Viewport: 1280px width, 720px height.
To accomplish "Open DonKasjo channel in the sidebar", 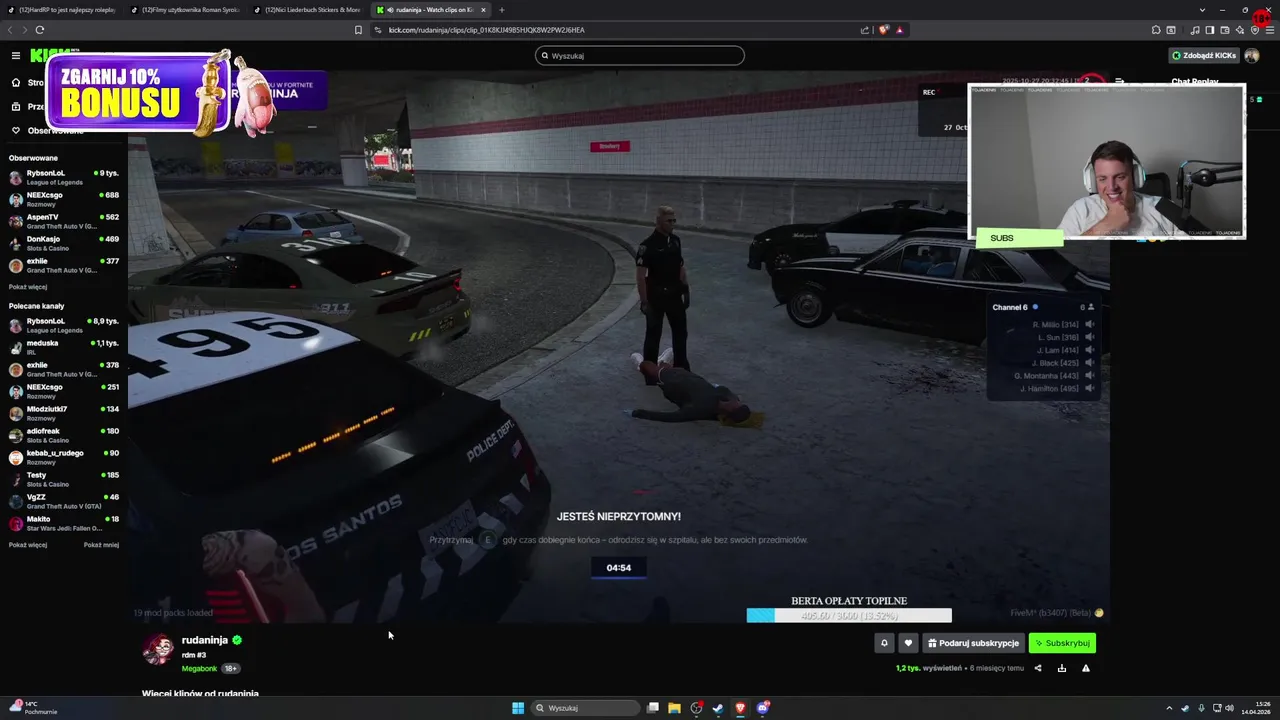I will click(x=64, y=243).
